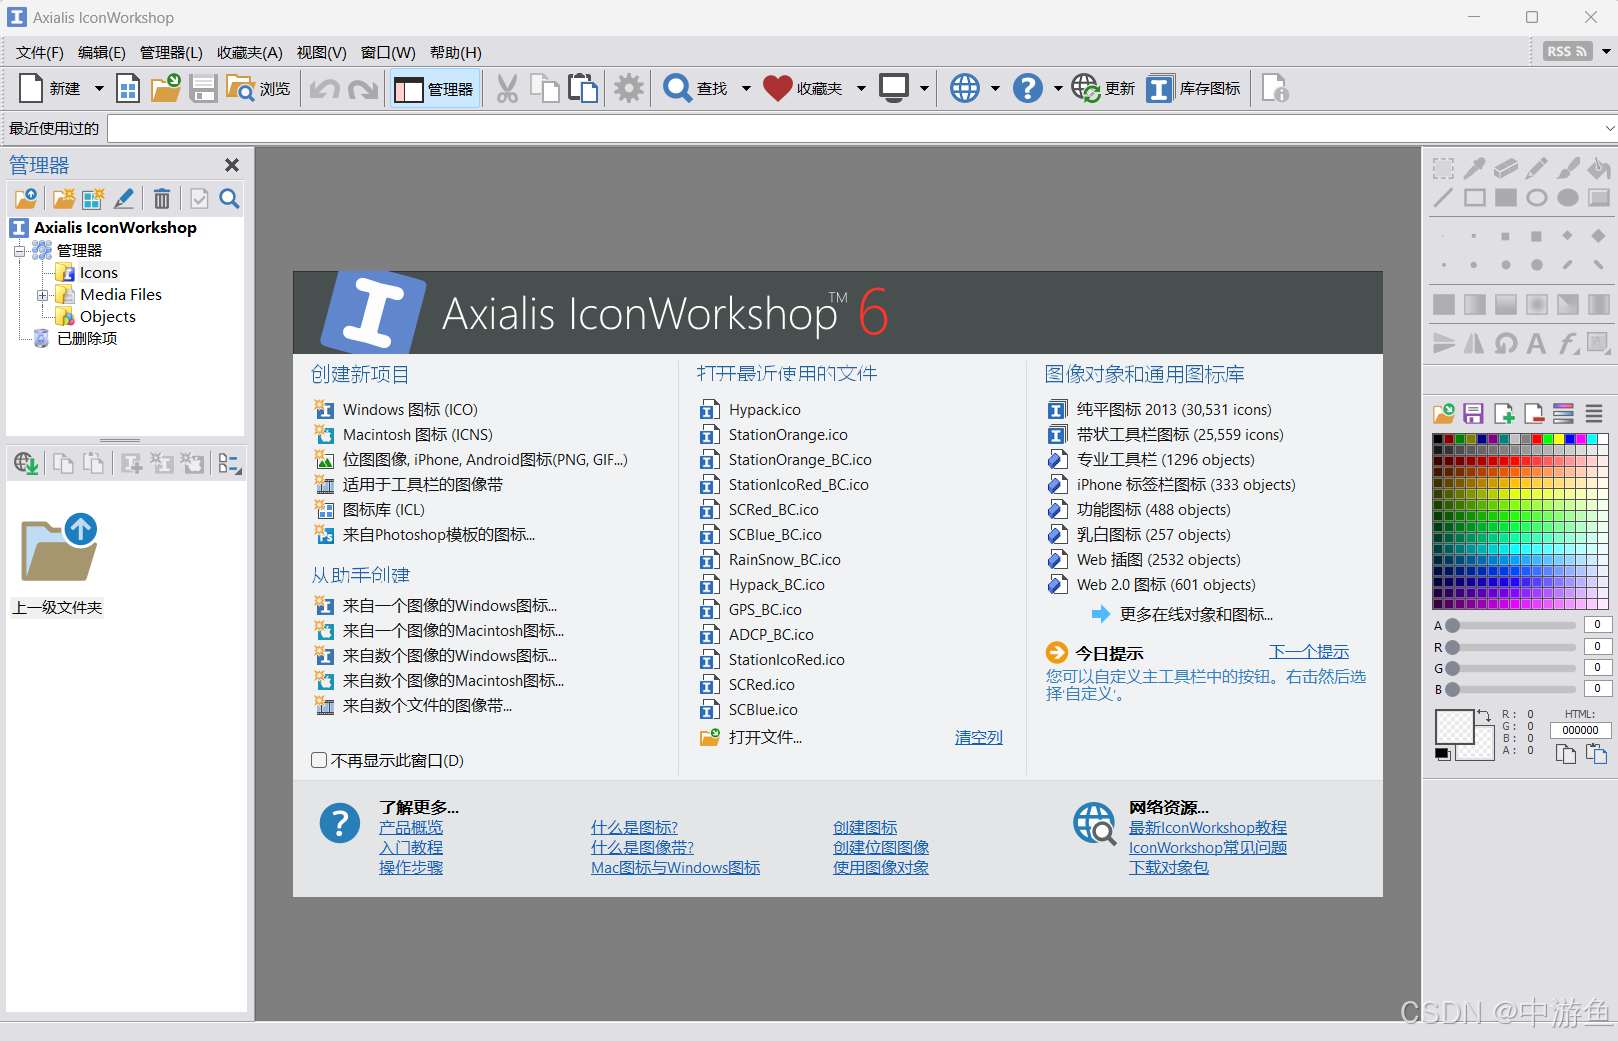This screenshot has width=1618, height=1041.
Task: Select the paint bucket fill tool
Action: point(1599,168)
